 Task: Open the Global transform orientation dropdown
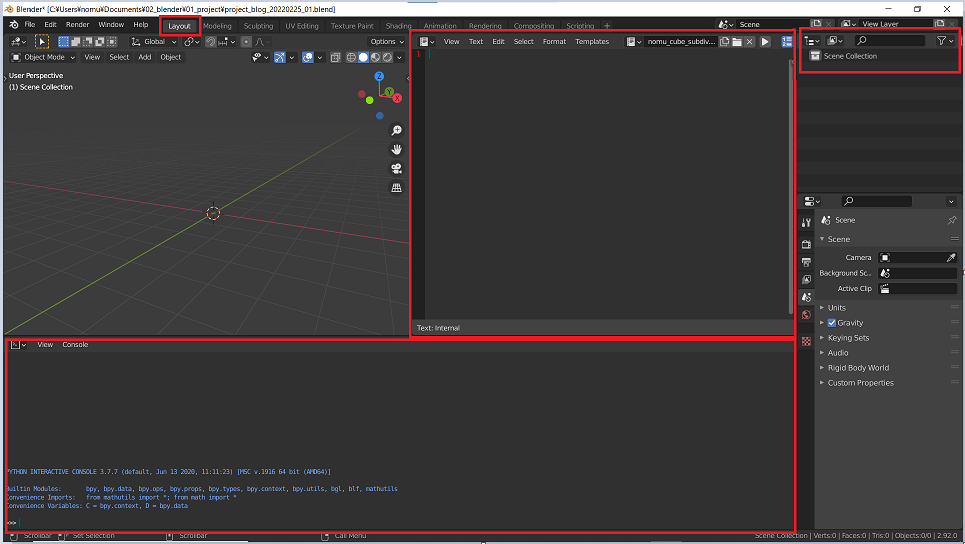[154, 42]
